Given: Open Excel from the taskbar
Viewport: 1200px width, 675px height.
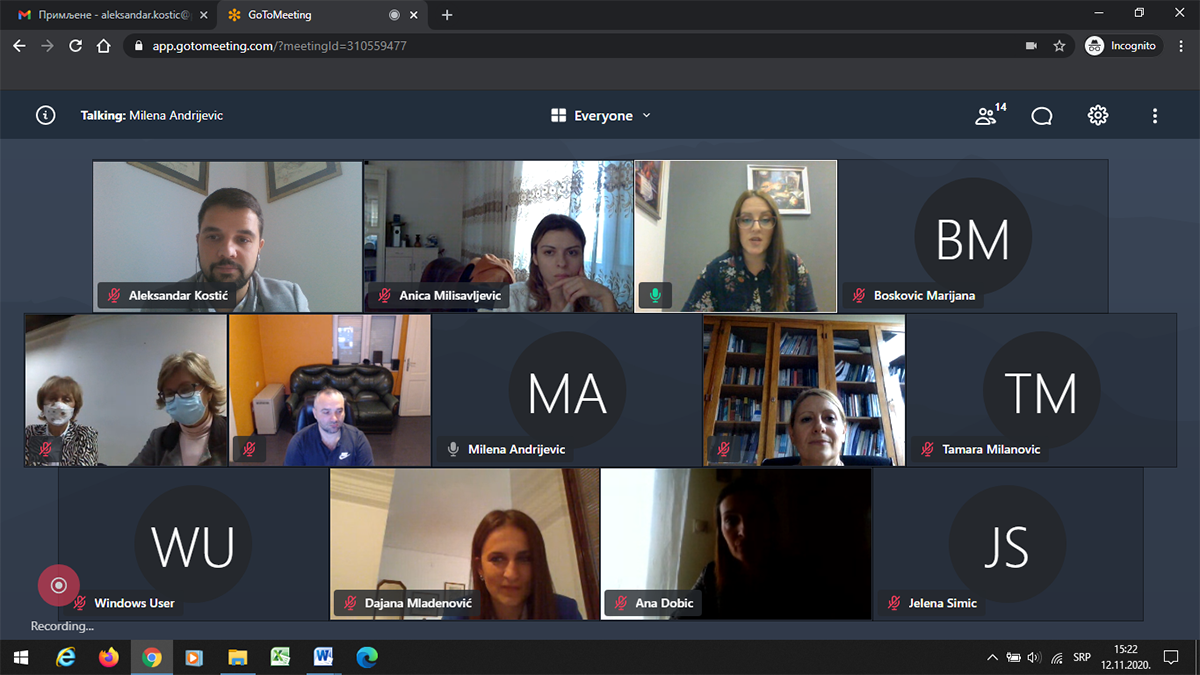Looking at the screenshot, I should click(x=281, y=657).
